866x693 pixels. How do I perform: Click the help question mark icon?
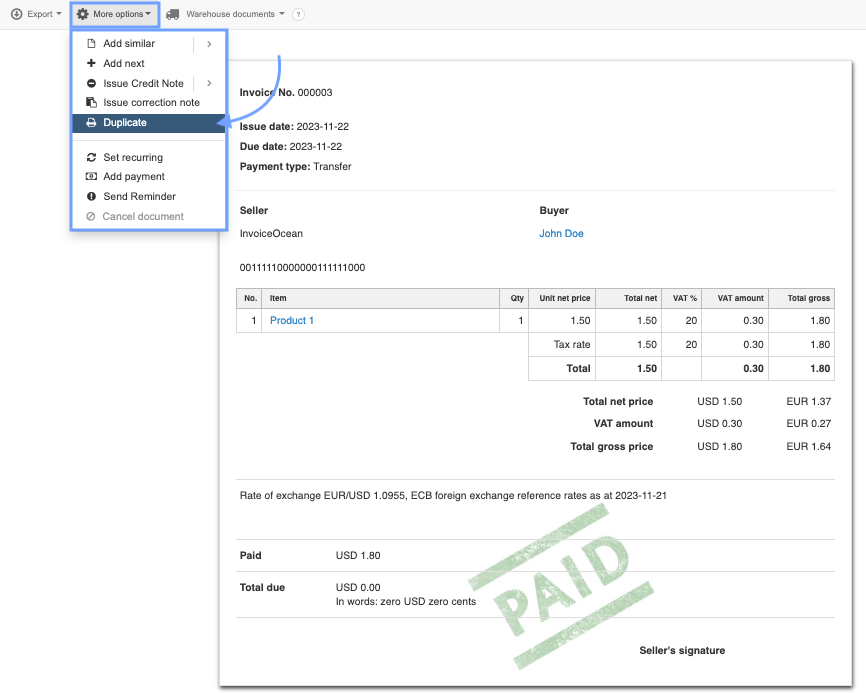[x=298, y=15]
